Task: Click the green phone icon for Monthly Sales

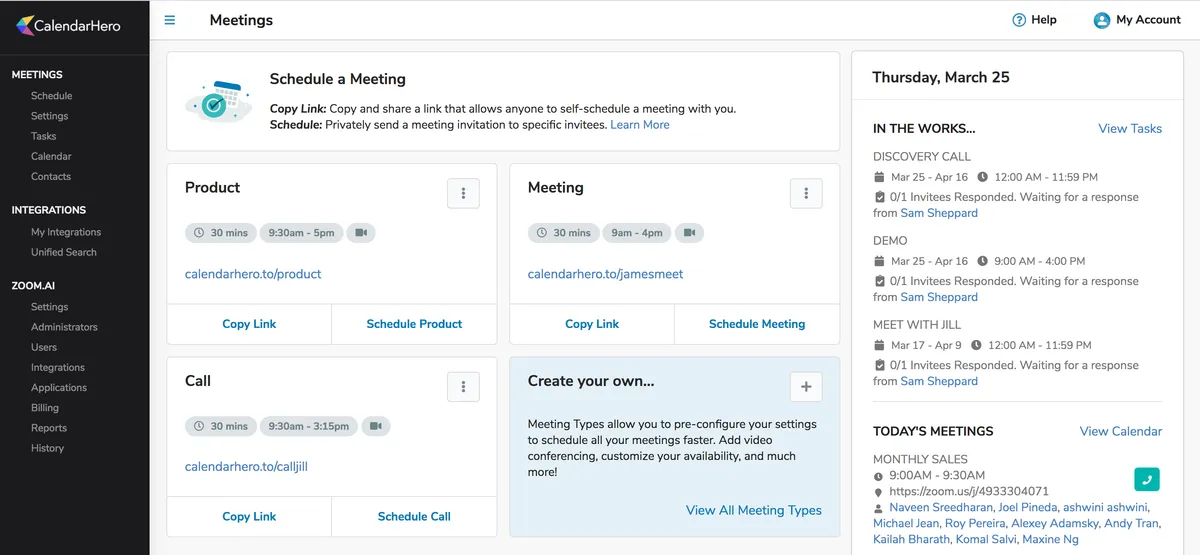Action: click(1146, 479)
